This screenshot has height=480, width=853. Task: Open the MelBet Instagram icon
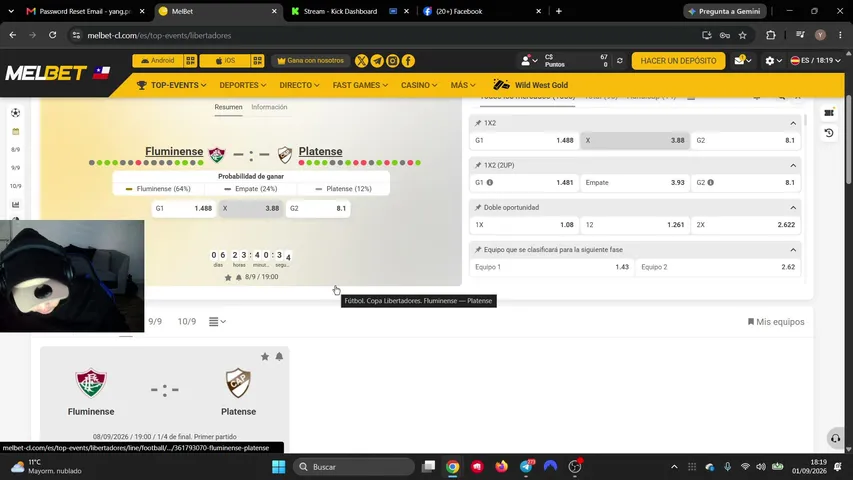click(393, 61)
